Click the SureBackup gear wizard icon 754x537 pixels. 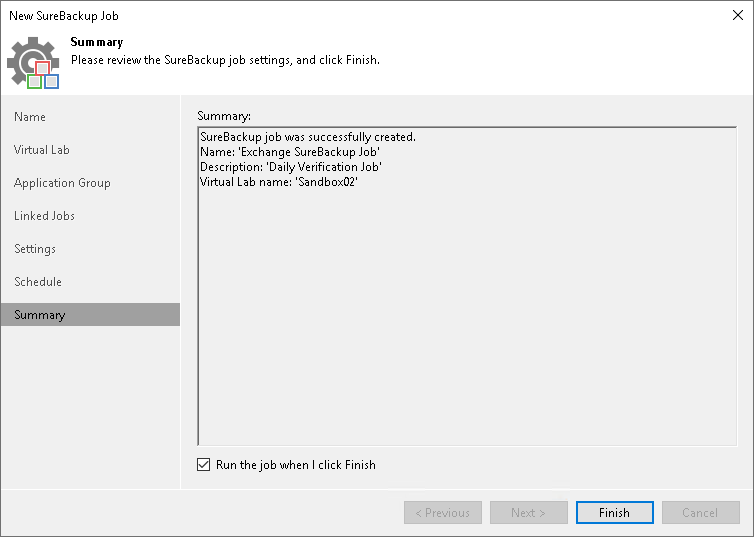point(33,62)
